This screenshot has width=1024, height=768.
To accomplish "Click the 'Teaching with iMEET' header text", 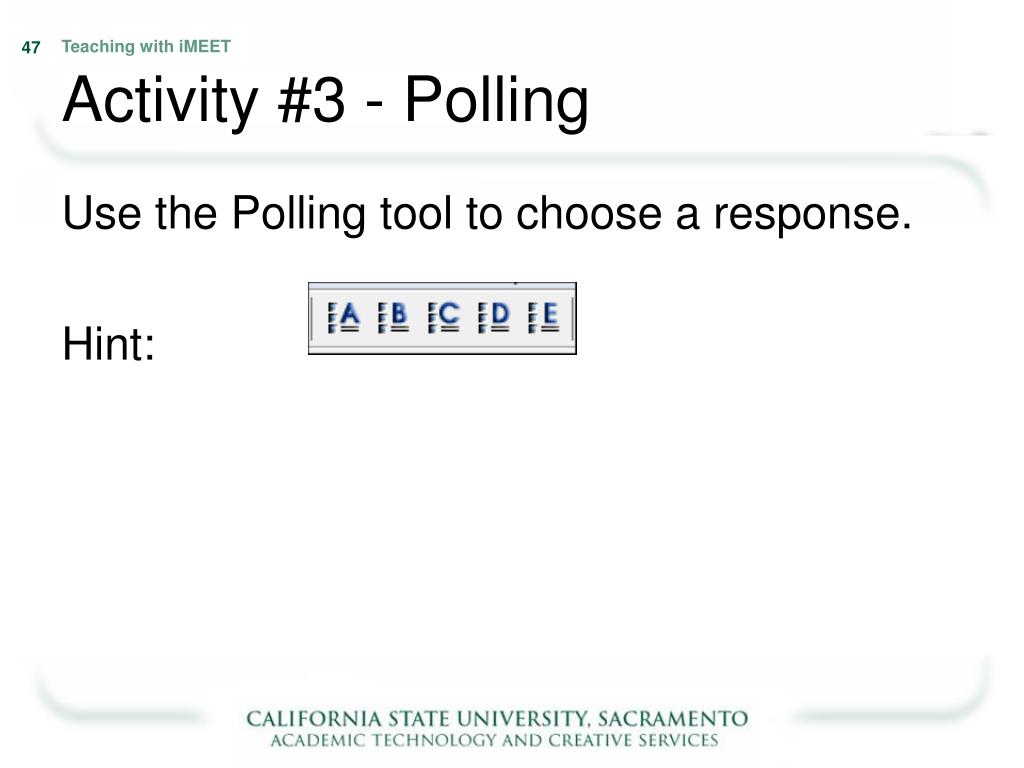I will click(146, 46).
